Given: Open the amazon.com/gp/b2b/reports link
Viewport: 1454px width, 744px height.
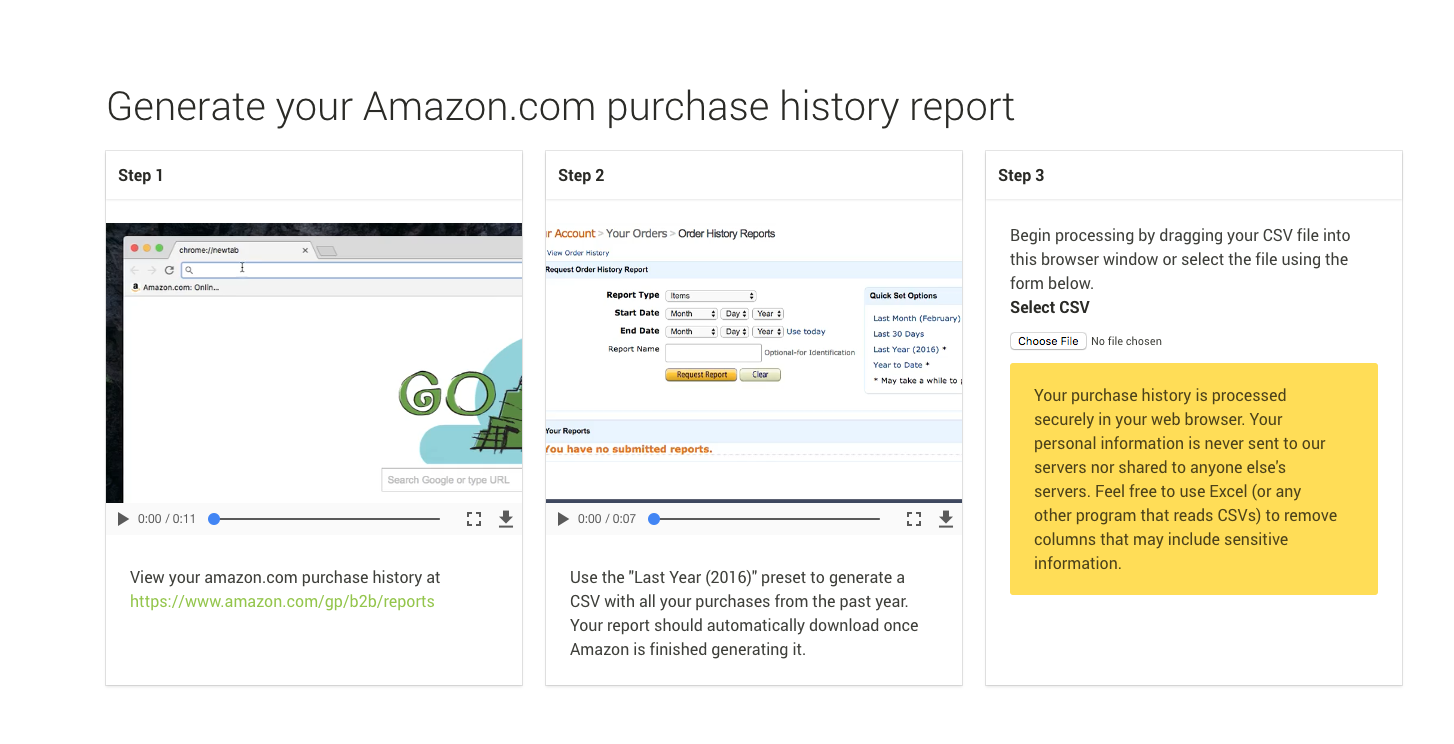Looking at the screenshot, I should [x=282, y=601].
